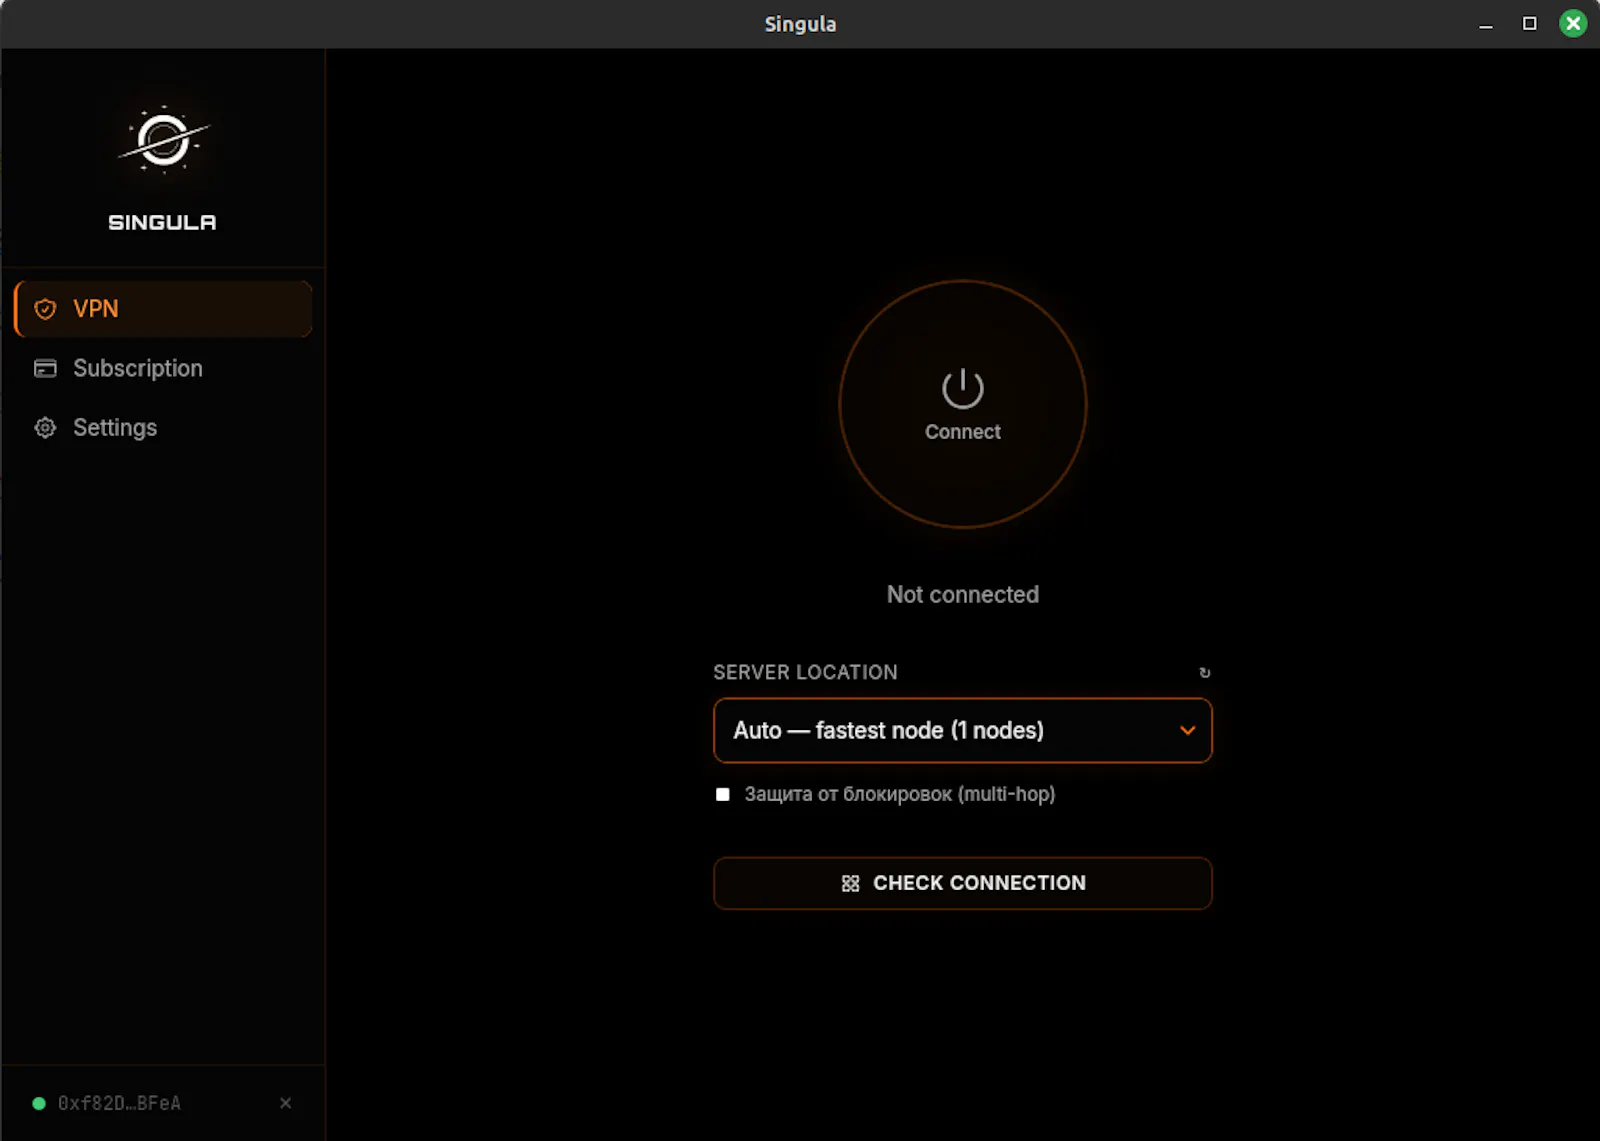Disconnect wallet 0xf82D…BFeA with the X

[x=286, y=1103]
